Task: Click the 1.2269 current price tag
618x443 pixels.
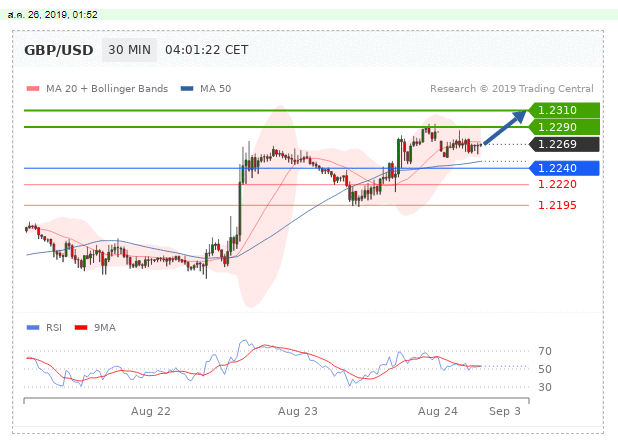Action: [x=564, y=144]
